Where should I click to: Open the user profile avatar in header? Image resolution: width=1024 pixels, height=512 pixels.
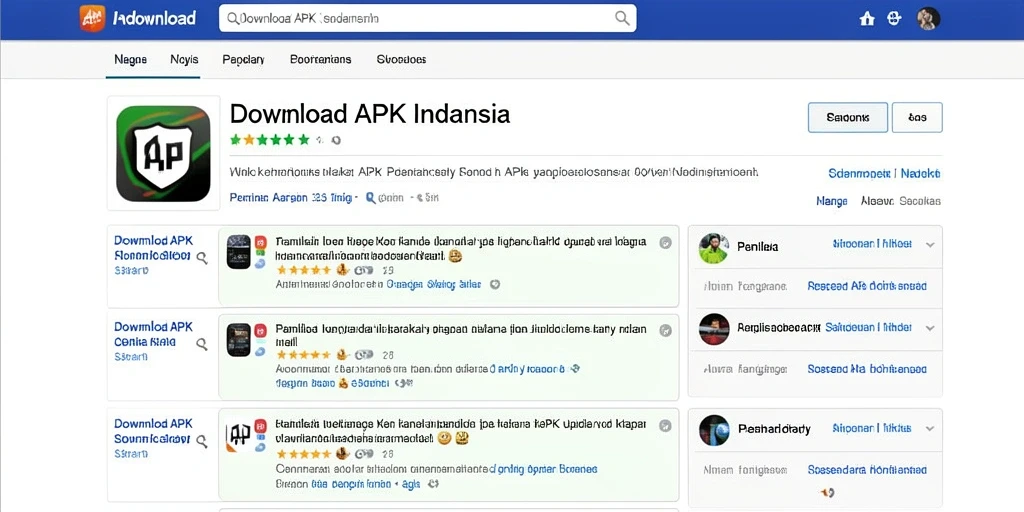[928, 19]
